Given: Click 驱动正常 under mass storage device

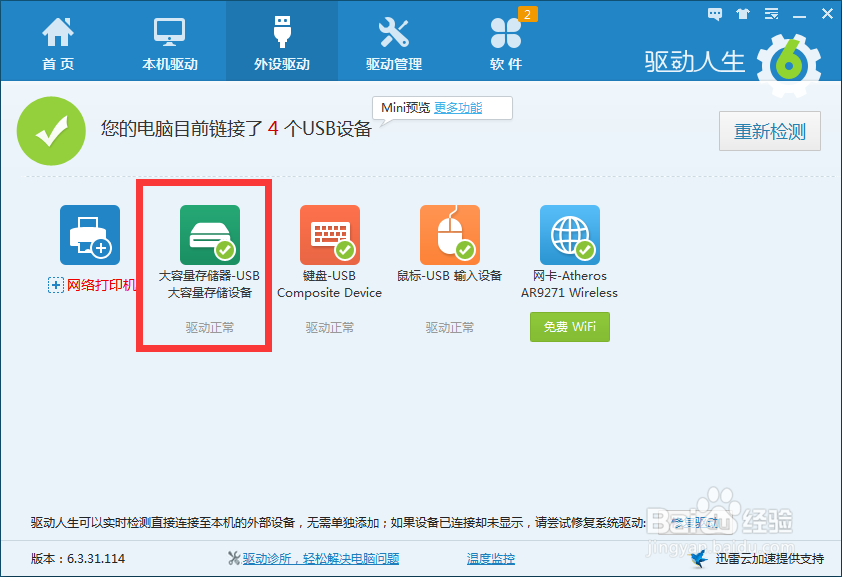Looking at the screenshot, I should click(210, 327).
